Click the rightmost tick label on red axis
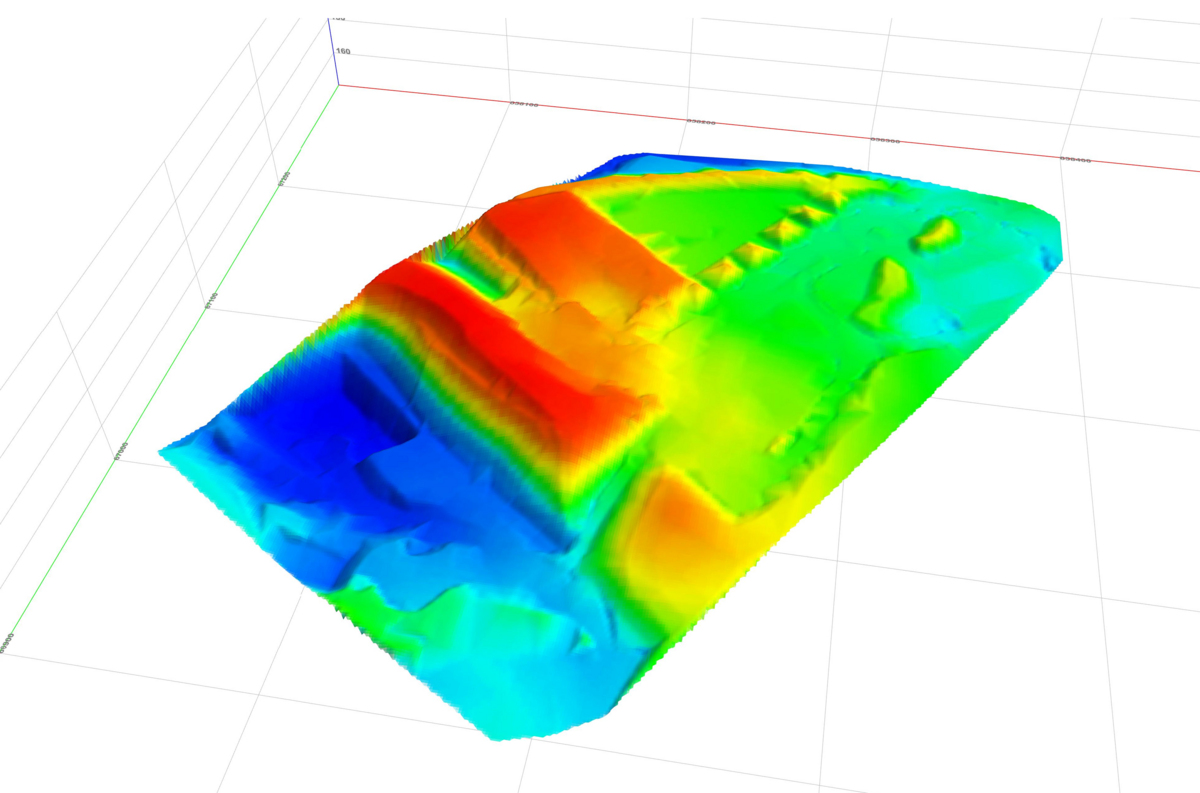This screenshot has height=793, width=1200. click(x=1075, y=159)
